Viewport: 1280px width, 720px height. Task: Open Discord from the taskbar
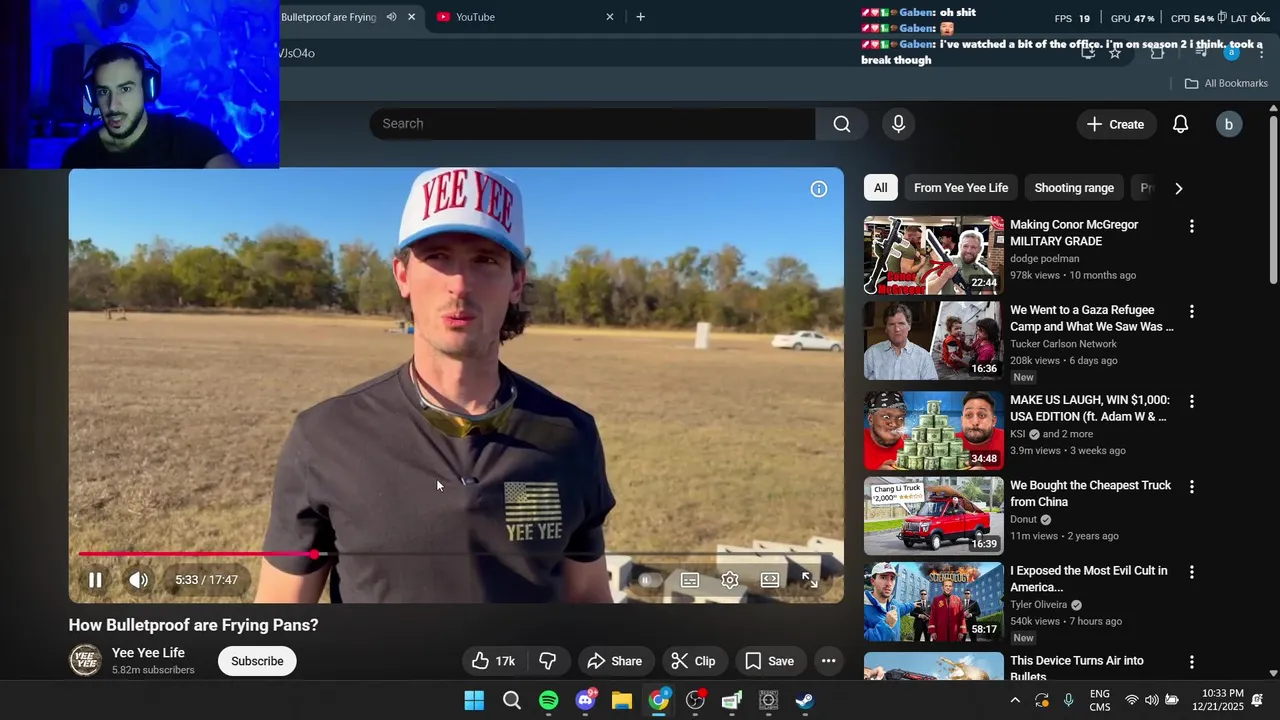tap(585, 700)
